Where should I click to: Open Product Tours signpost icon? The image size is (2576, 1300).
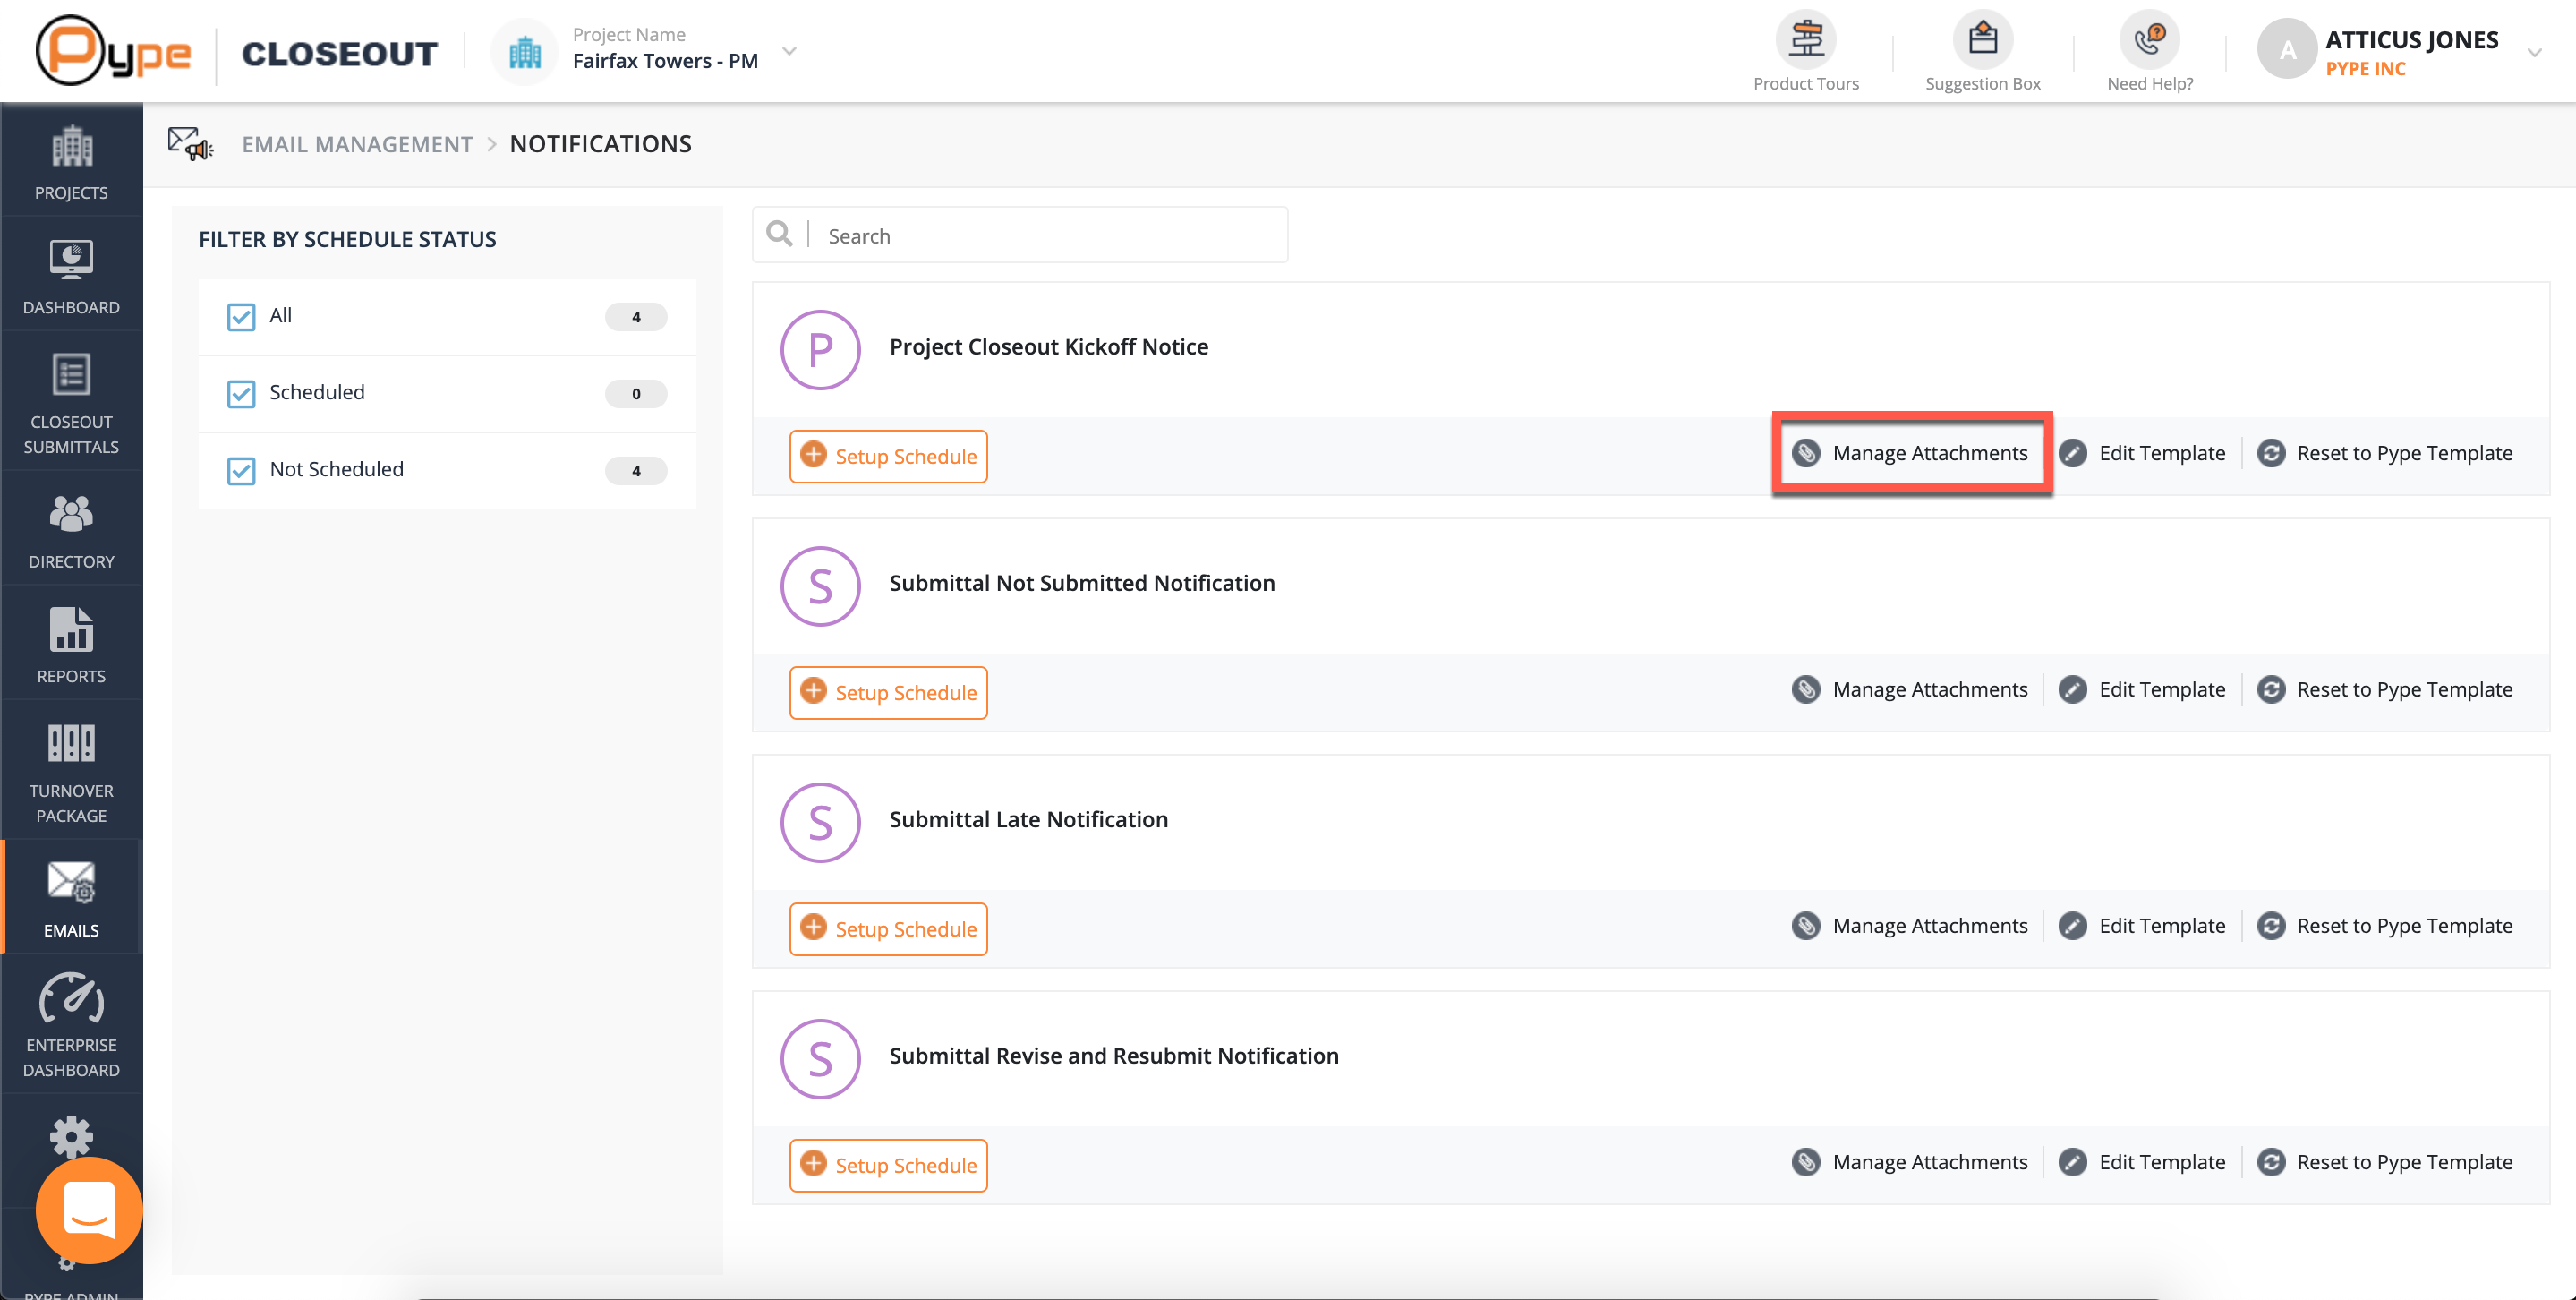pyautogui.click(x=1805, y=40)
